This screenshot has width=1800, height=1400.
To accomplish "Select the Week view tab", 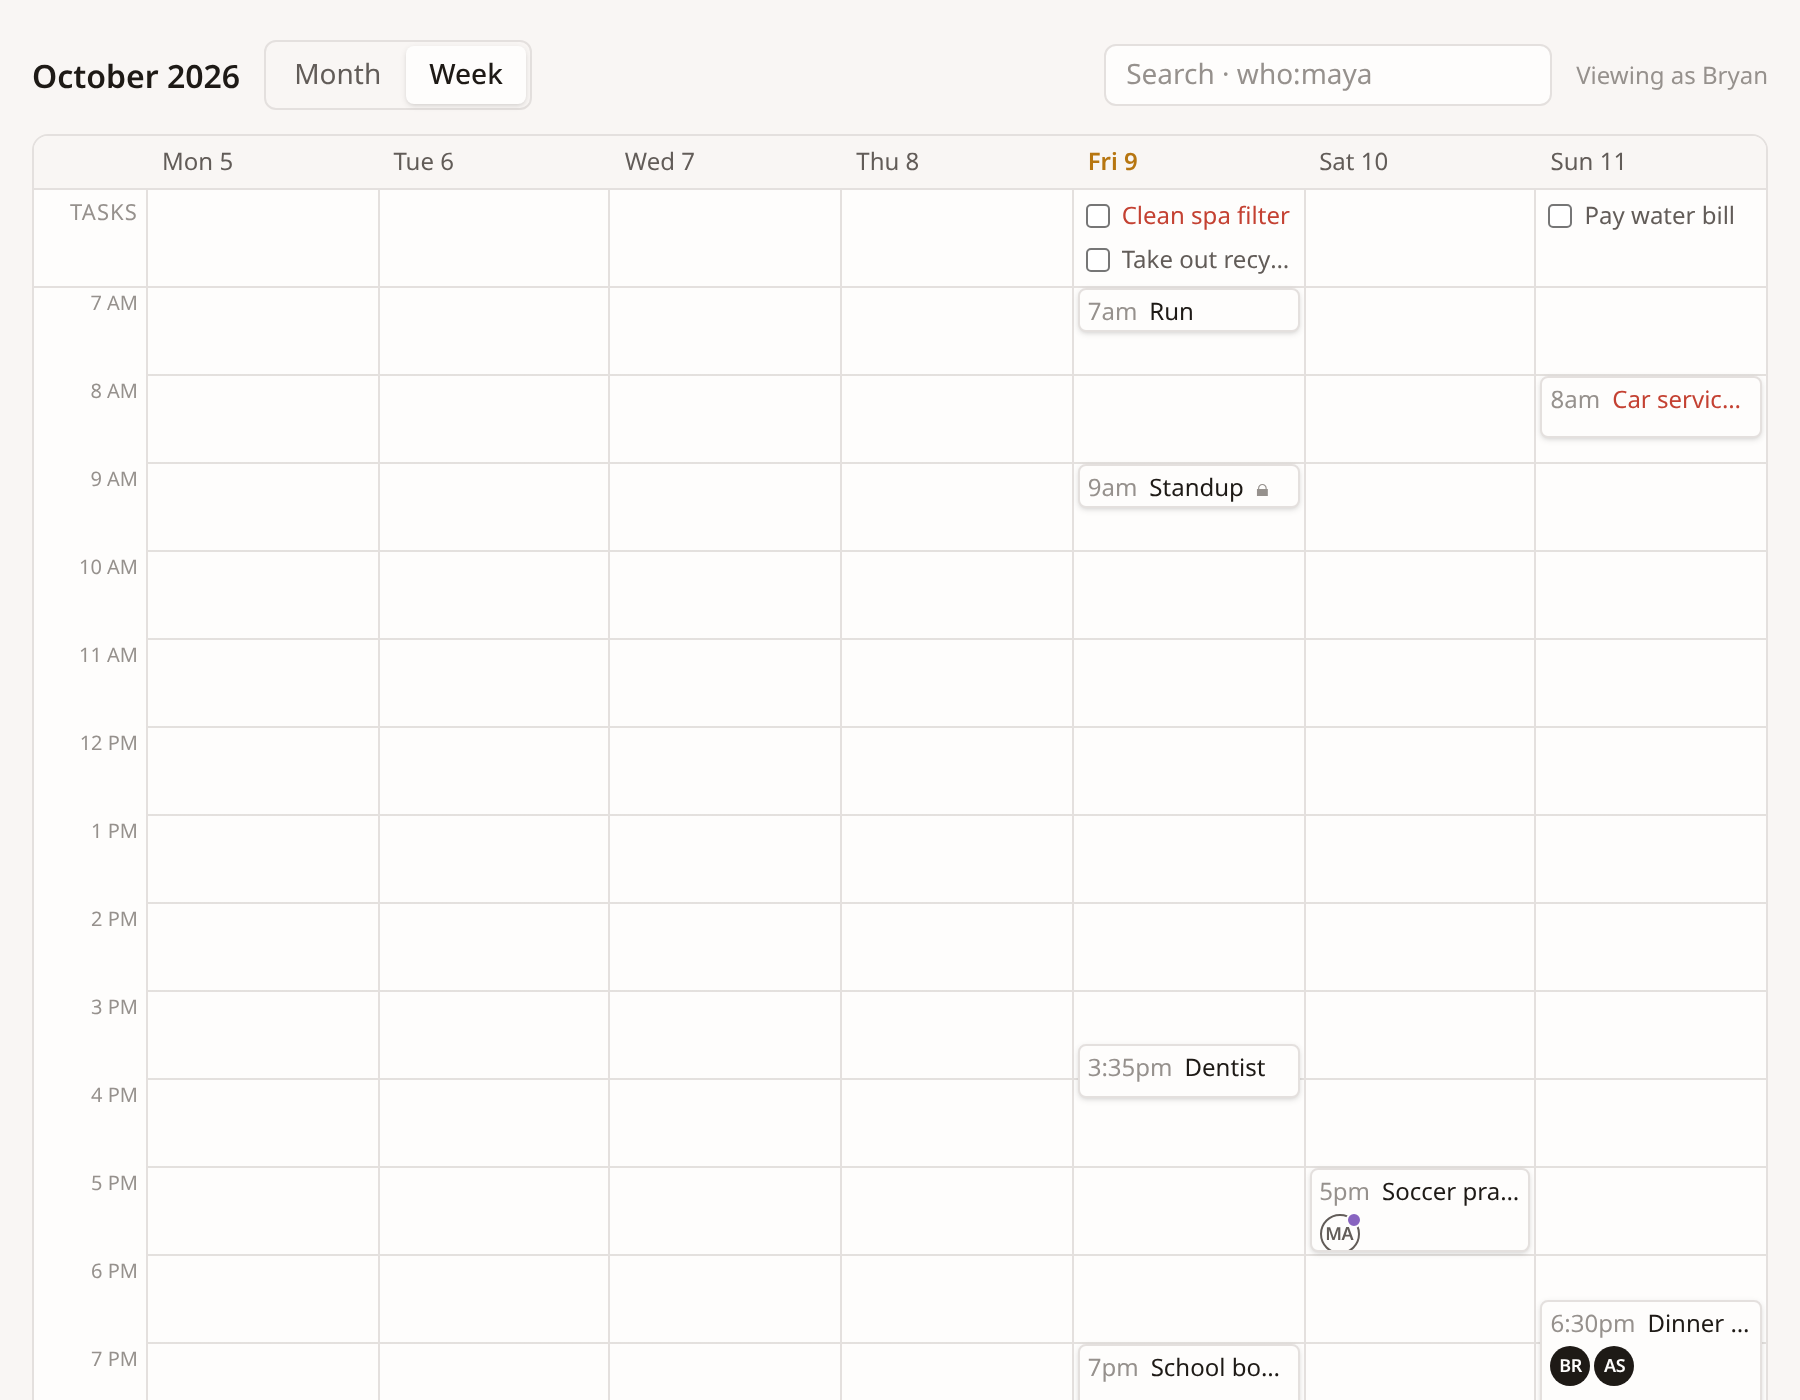I will [466, 75].
